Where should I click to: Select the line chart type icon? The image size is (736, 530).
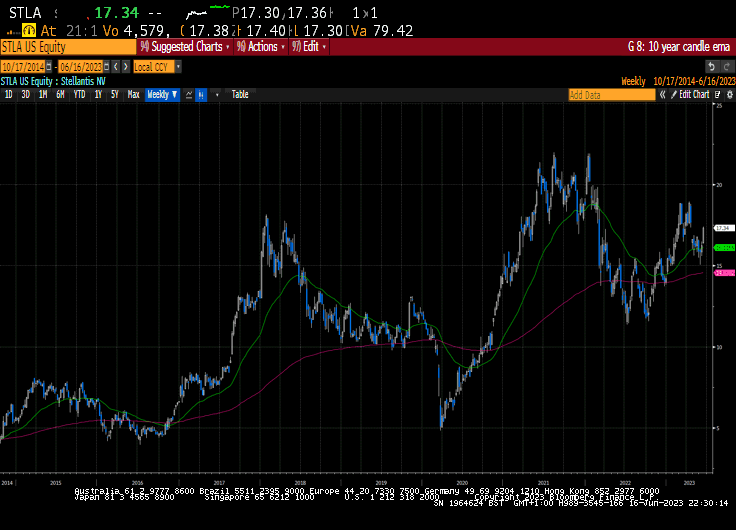coord(189,95)
